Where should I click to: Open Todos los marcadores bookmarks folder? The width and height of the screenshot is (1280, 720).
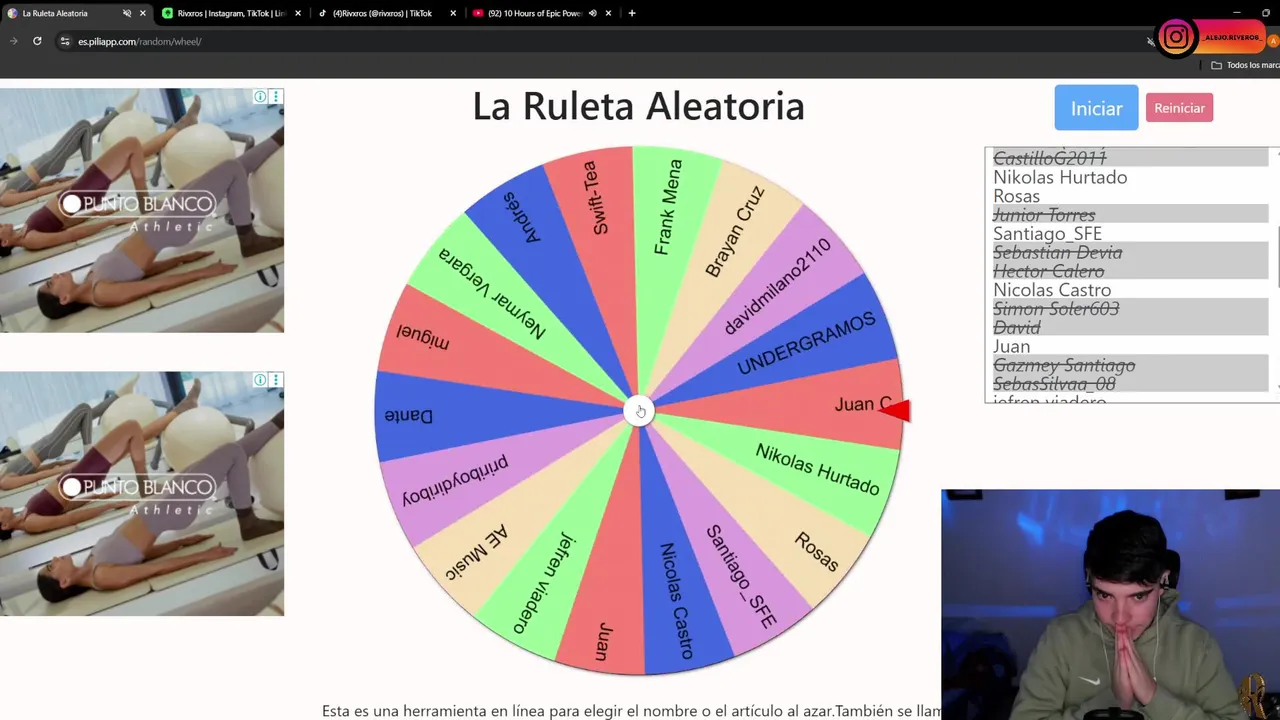click(1245, 65)
